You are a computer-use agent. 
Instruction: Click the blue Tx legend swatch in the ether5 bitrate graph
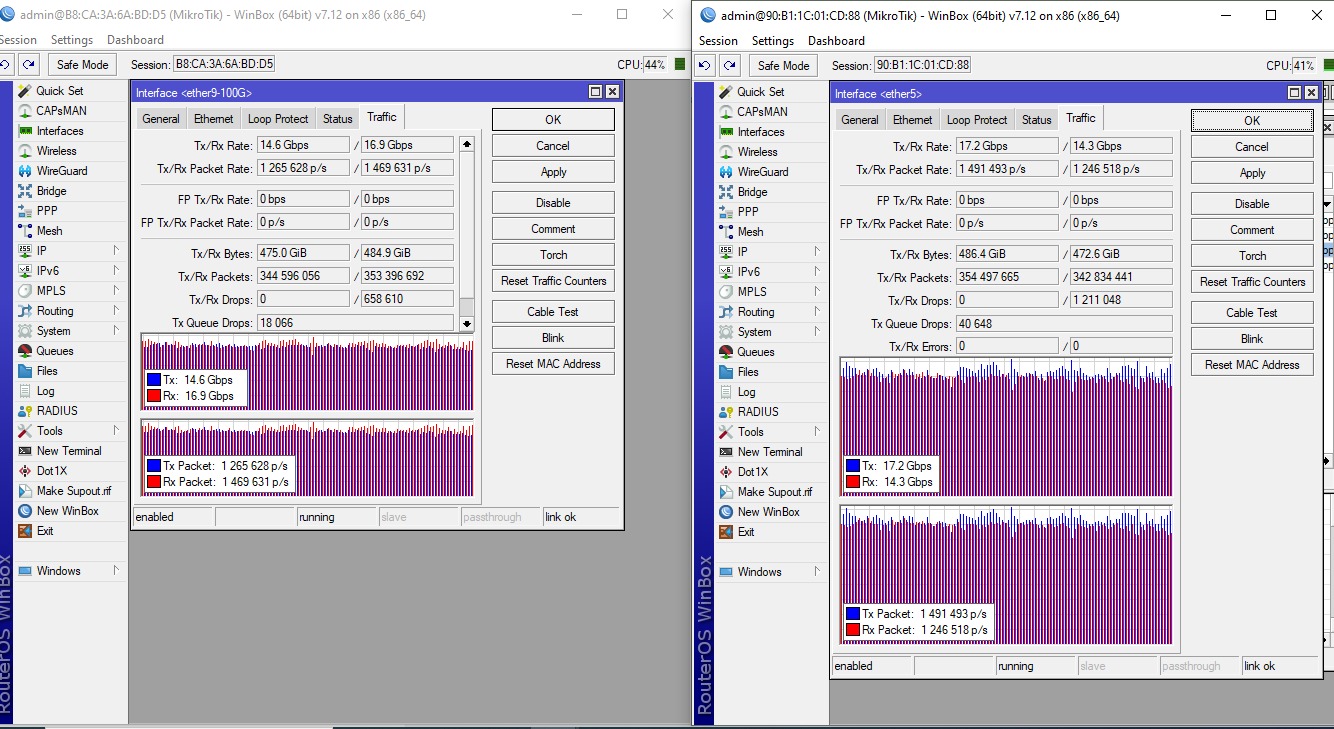852,466
